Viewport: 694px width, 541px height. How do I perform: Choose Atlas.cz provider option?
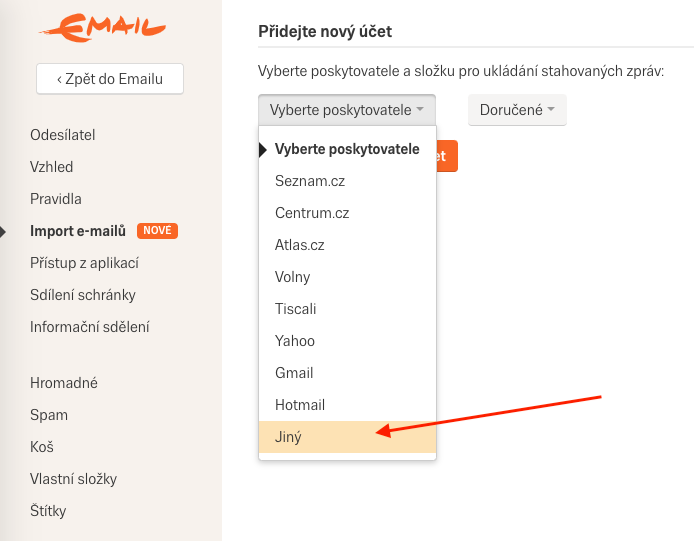coord(347,245)
